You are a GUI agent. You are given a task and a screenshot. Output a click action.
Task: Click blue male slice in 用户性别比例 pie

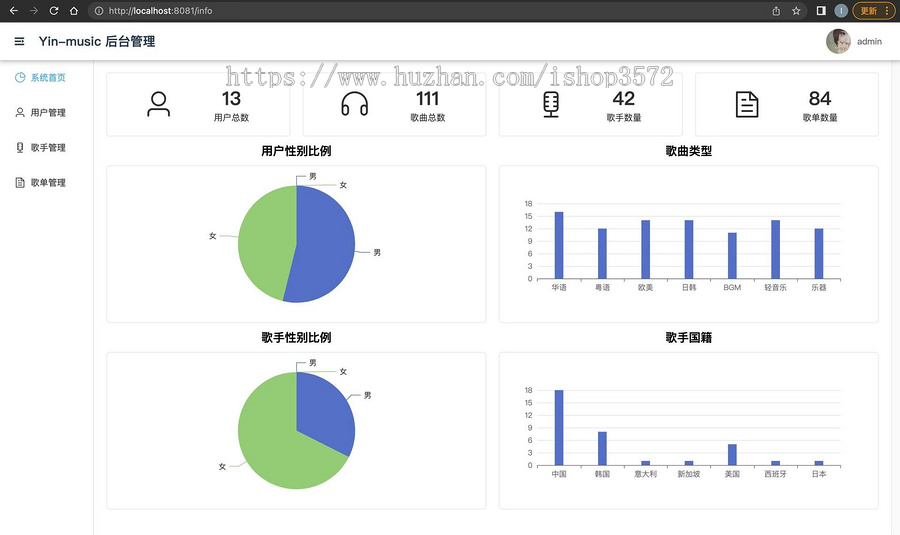click(324, 244)
